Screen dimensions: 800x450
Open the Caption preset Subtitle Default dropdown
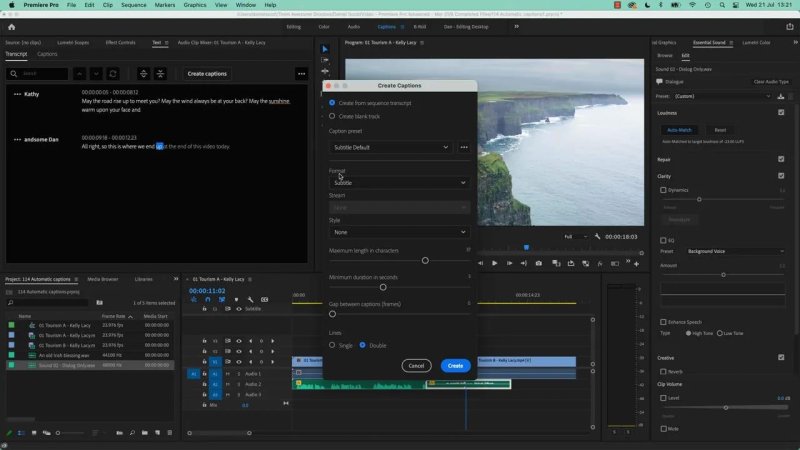(x=391, y=147)
